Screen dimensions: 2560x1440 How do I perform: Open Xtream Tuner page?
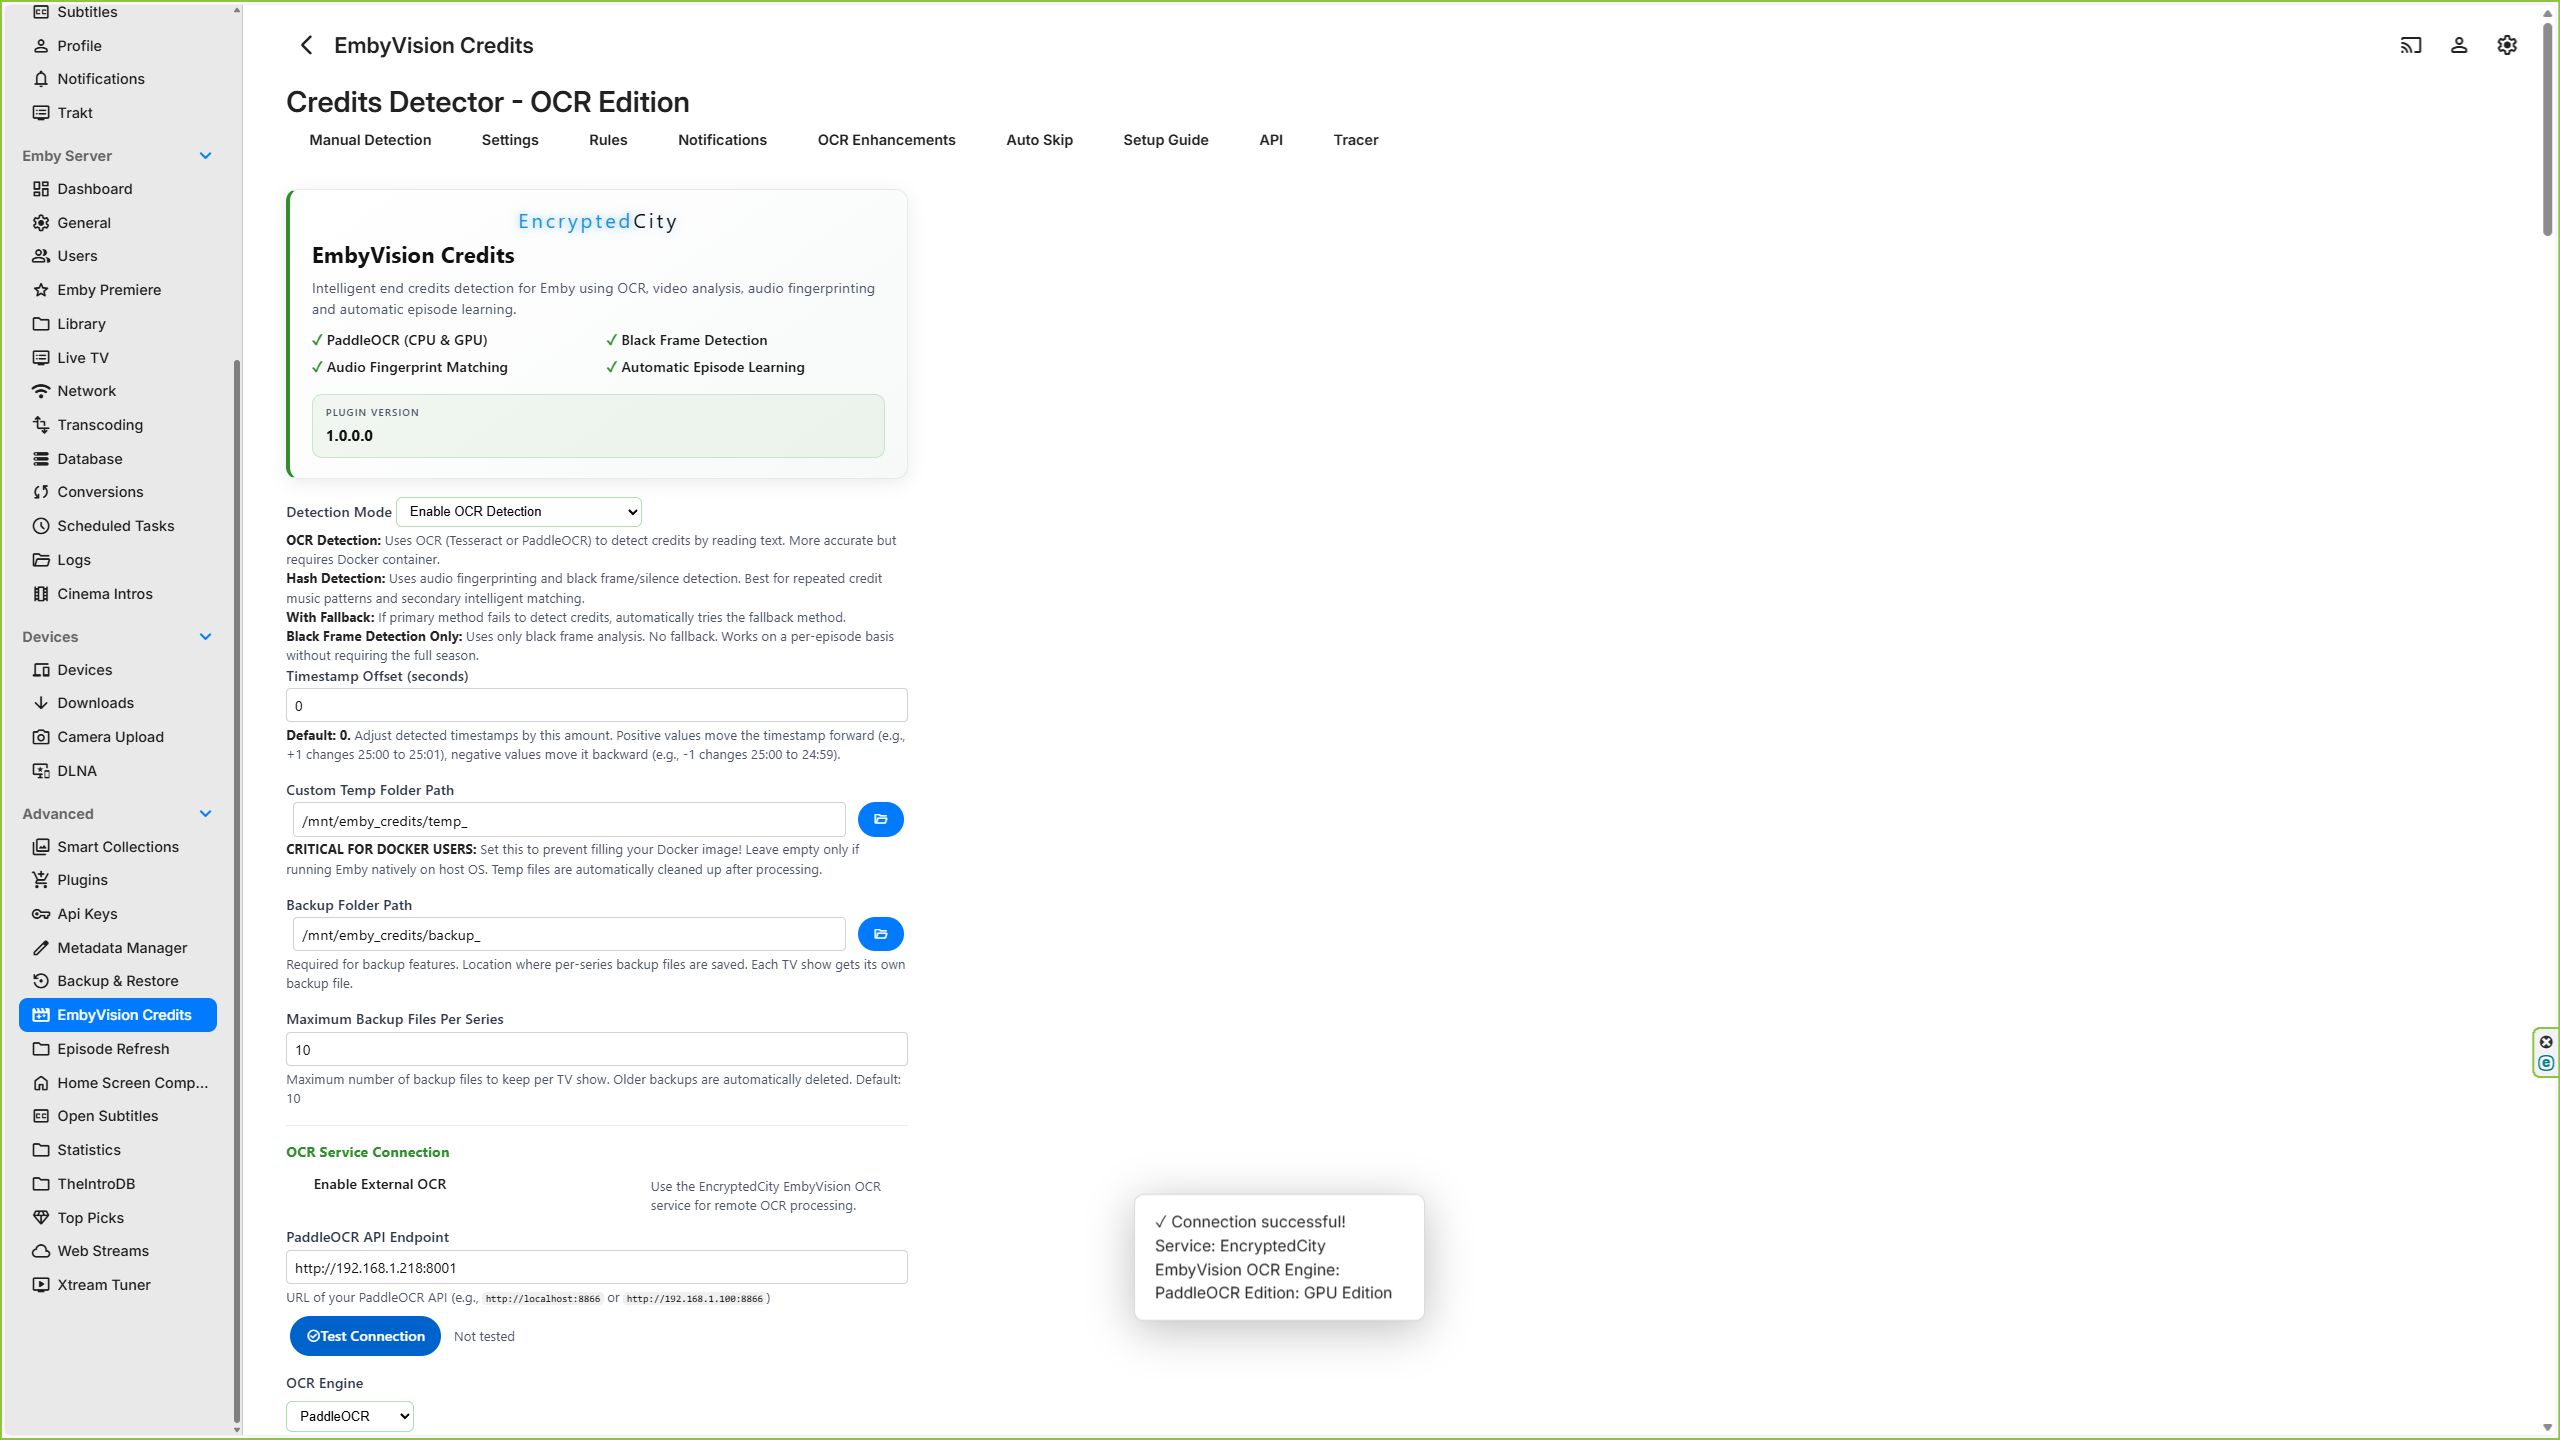point(118,1285)
